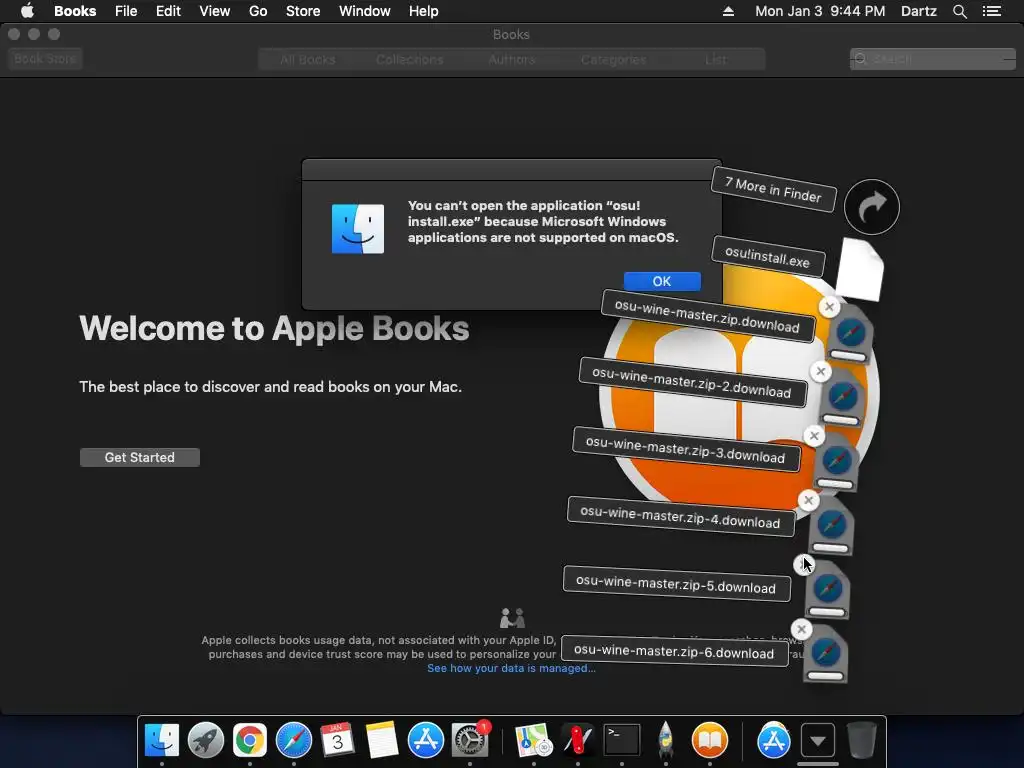Click icon for osu-wine-master.zip-2.download
Screen dimensions: 1024x768
tap(842, 398)
